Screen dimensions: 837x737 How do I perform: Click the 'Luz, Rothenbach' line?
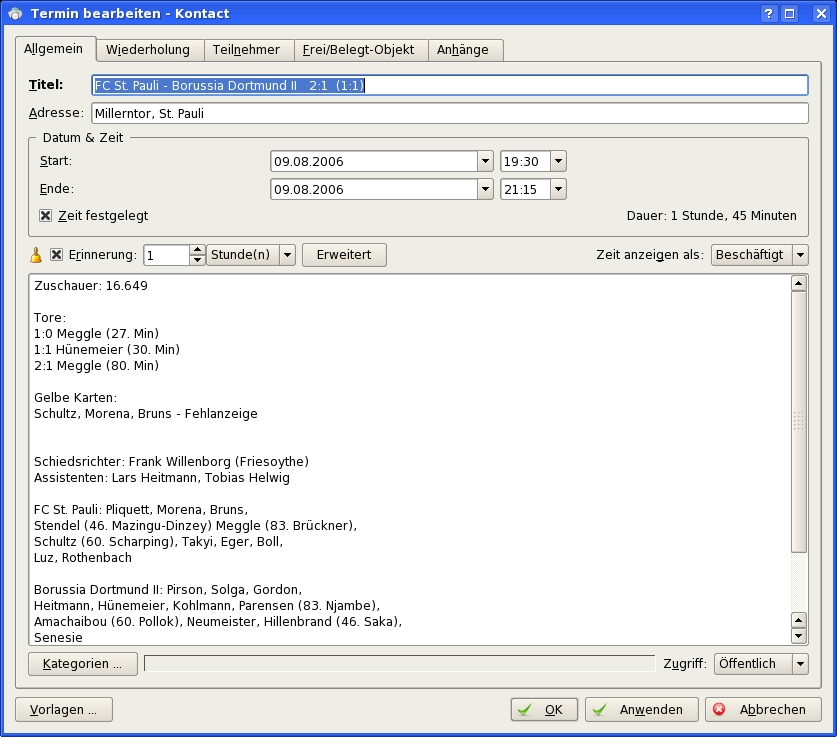click(83, 558)
